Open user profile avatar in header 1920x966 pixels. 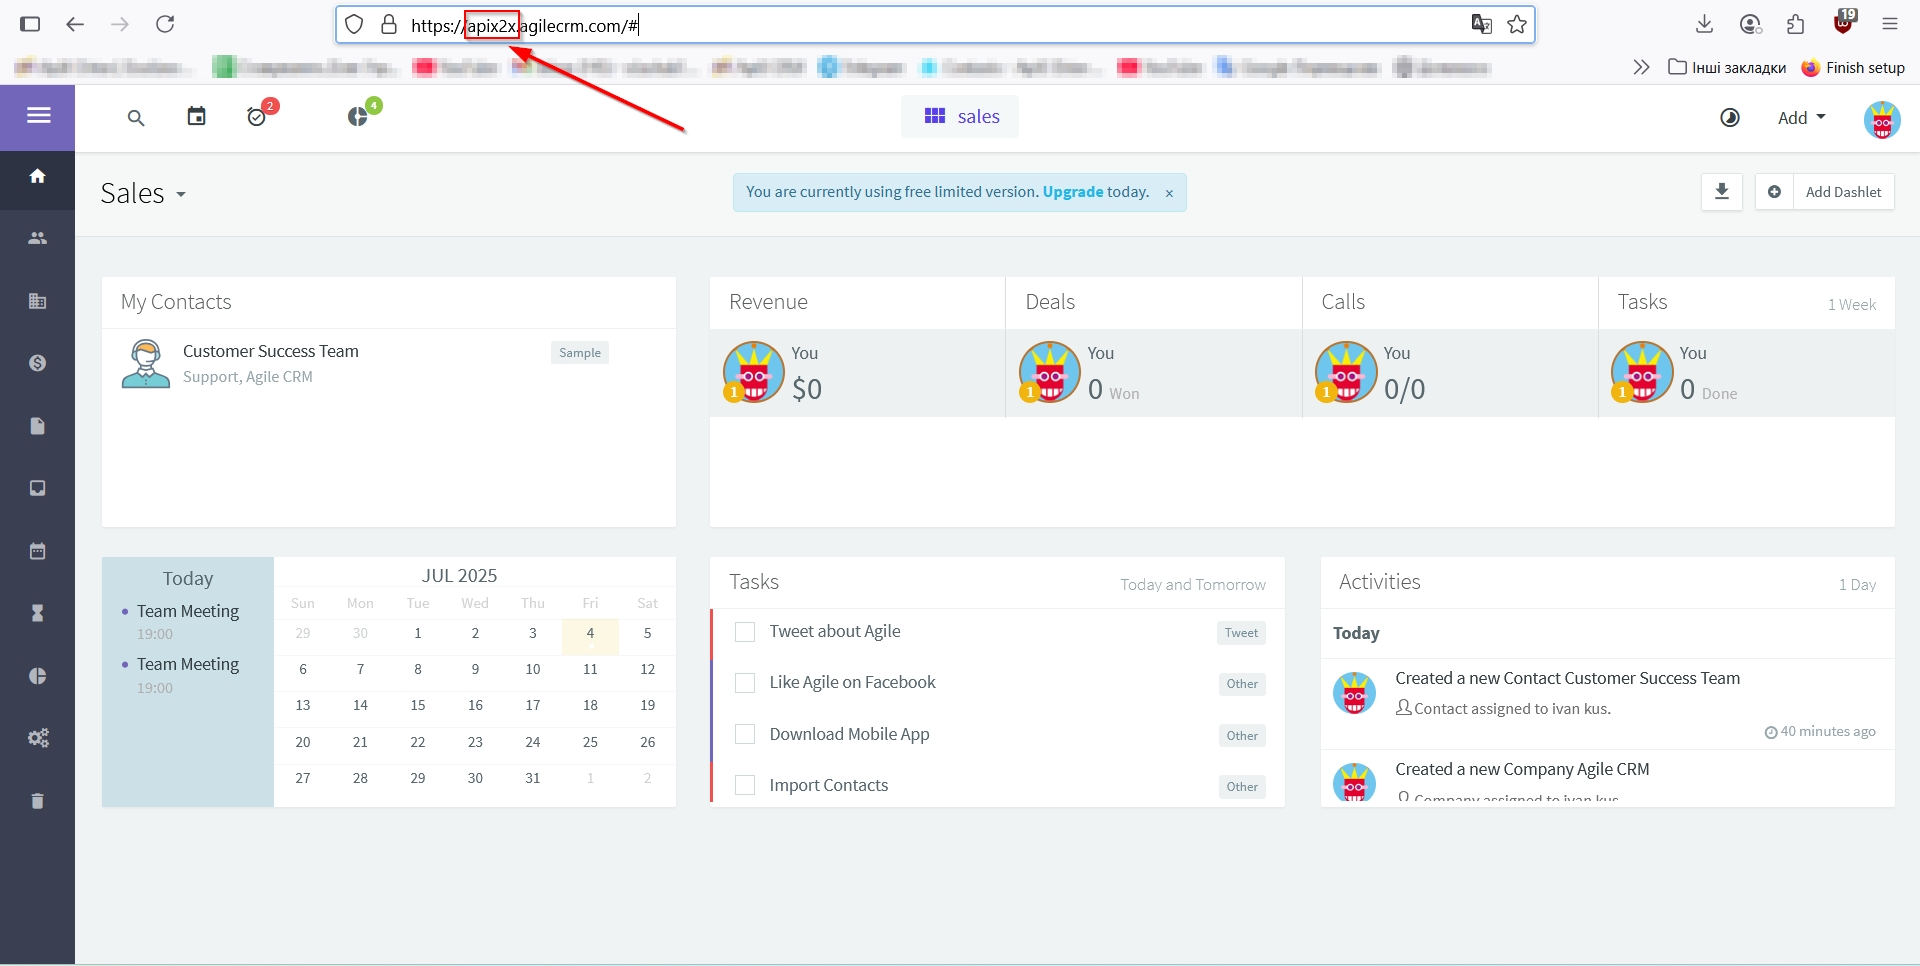tap(1882, 119)
